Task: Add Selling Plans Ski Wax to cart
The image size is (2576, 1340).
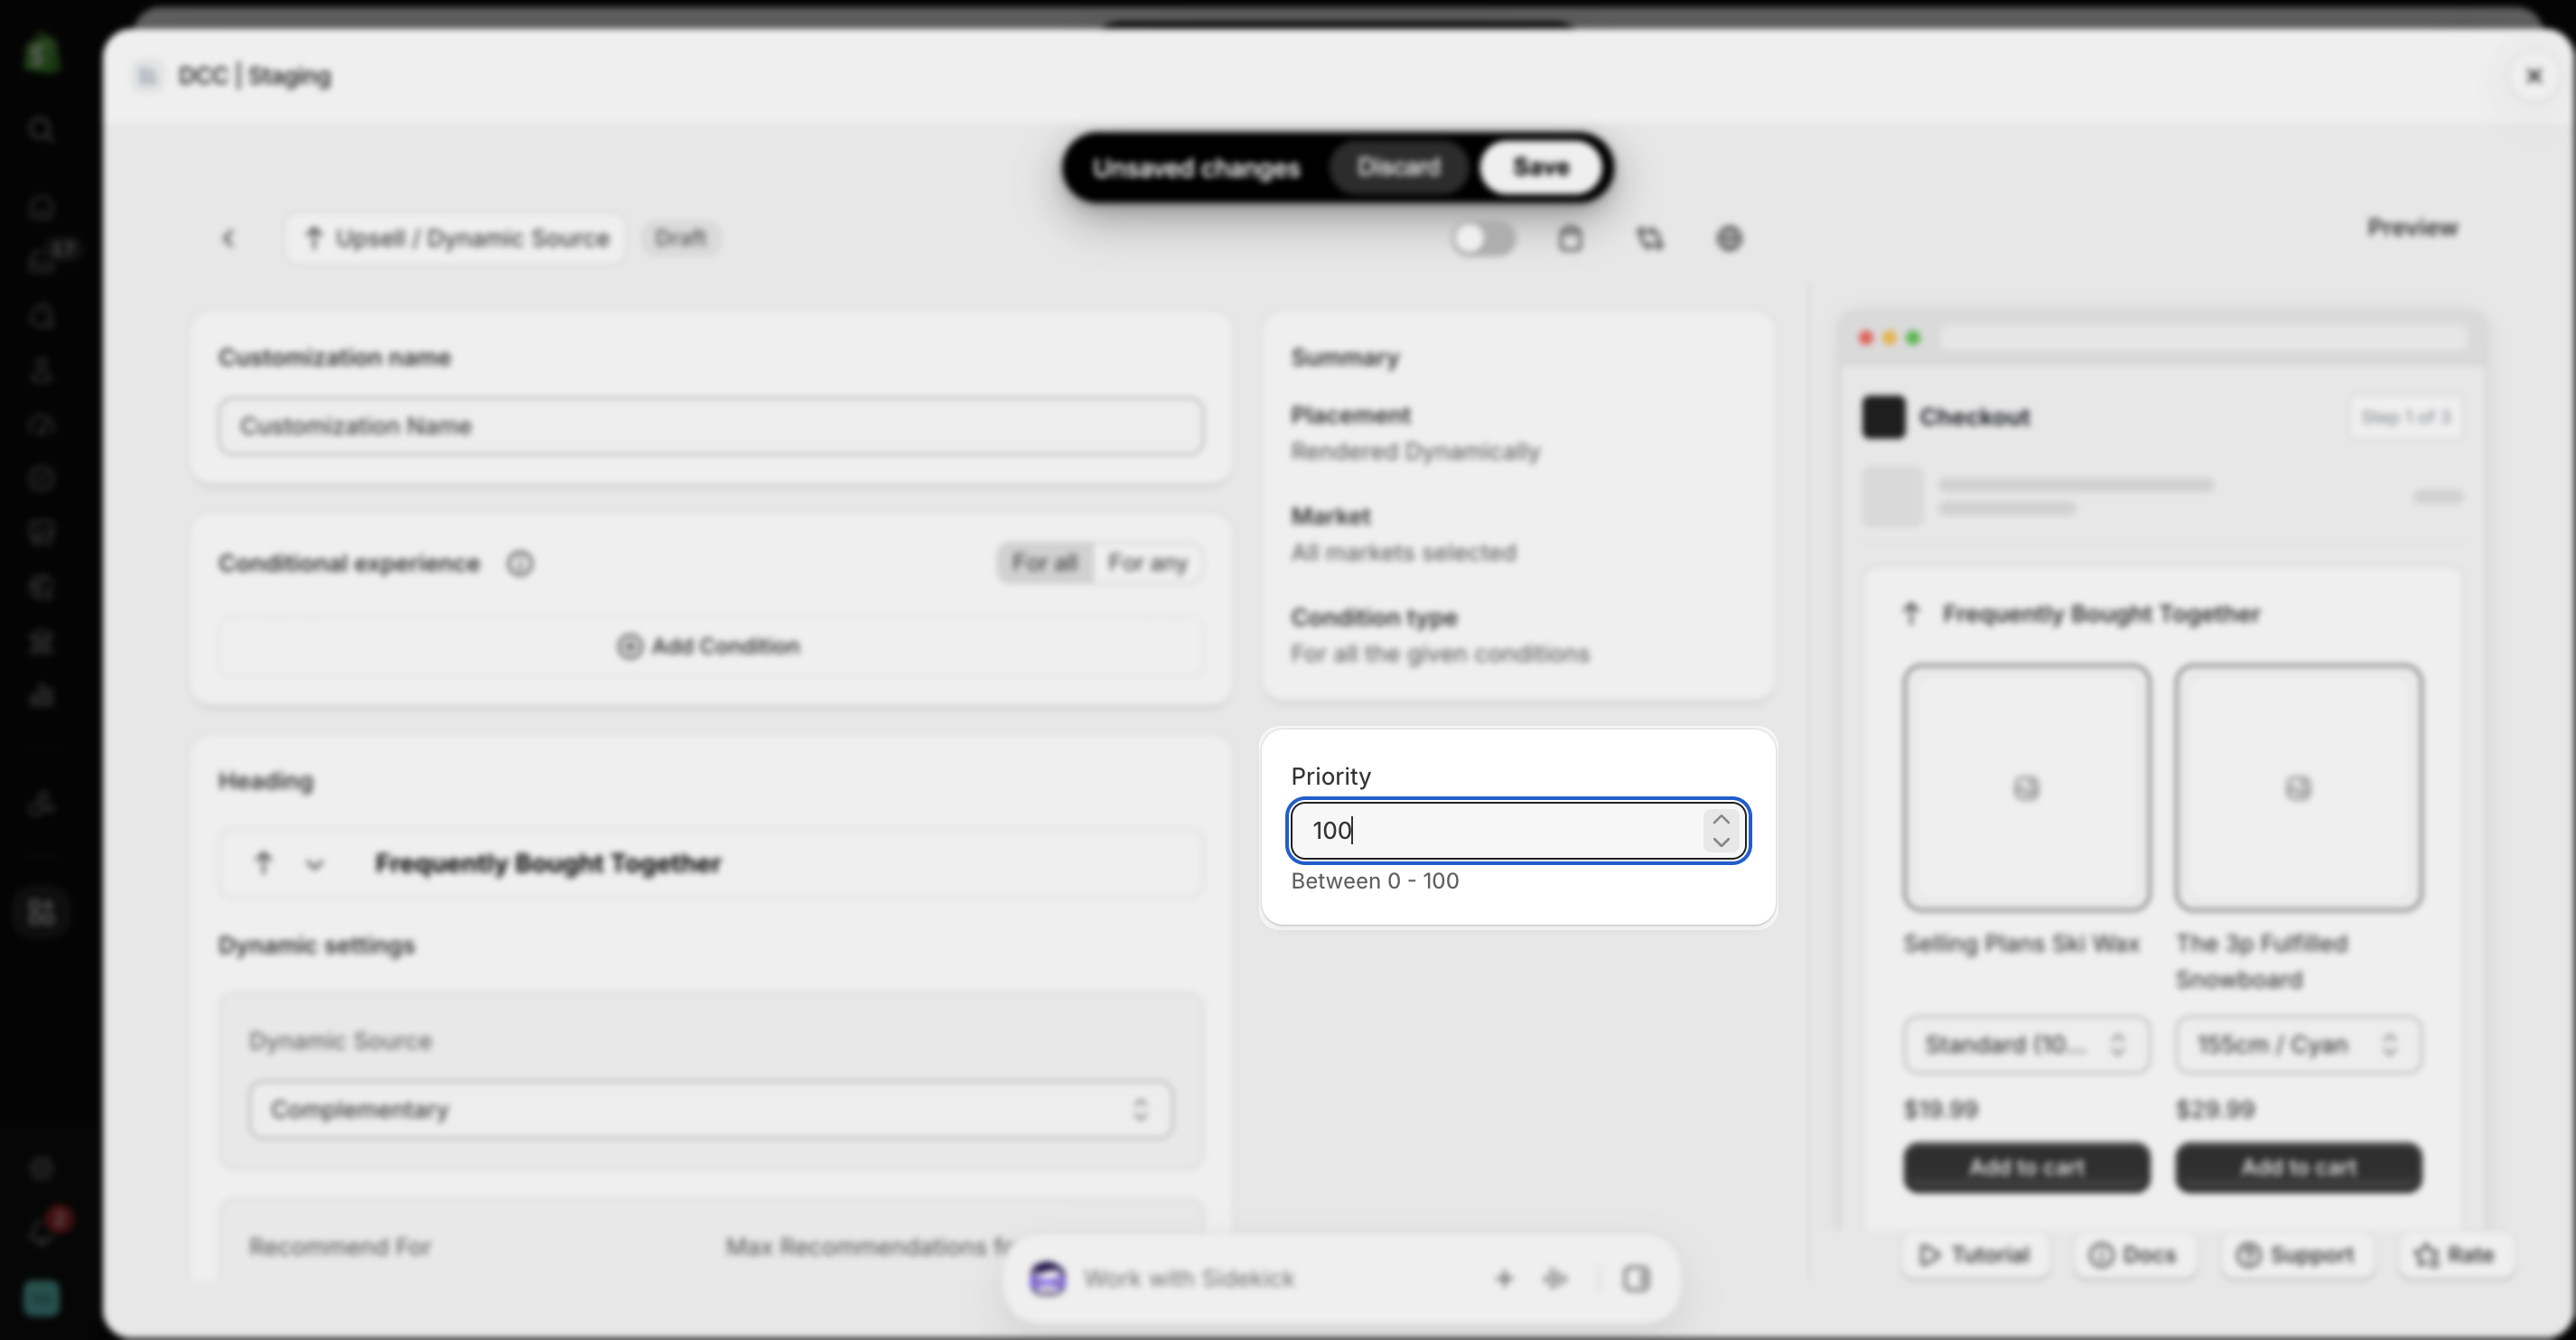Action: click(2026, 1168)
